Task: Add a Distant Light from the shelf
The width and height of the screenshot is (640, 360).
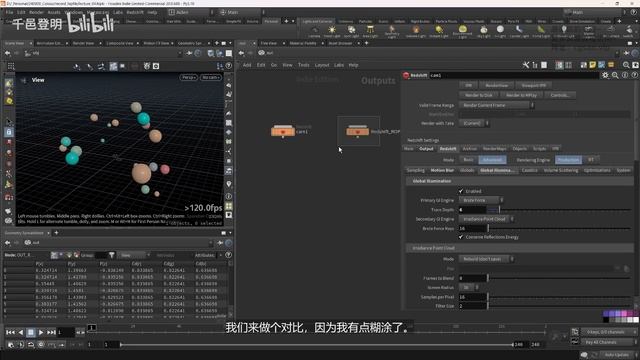Action: click(x=439, y=32)
